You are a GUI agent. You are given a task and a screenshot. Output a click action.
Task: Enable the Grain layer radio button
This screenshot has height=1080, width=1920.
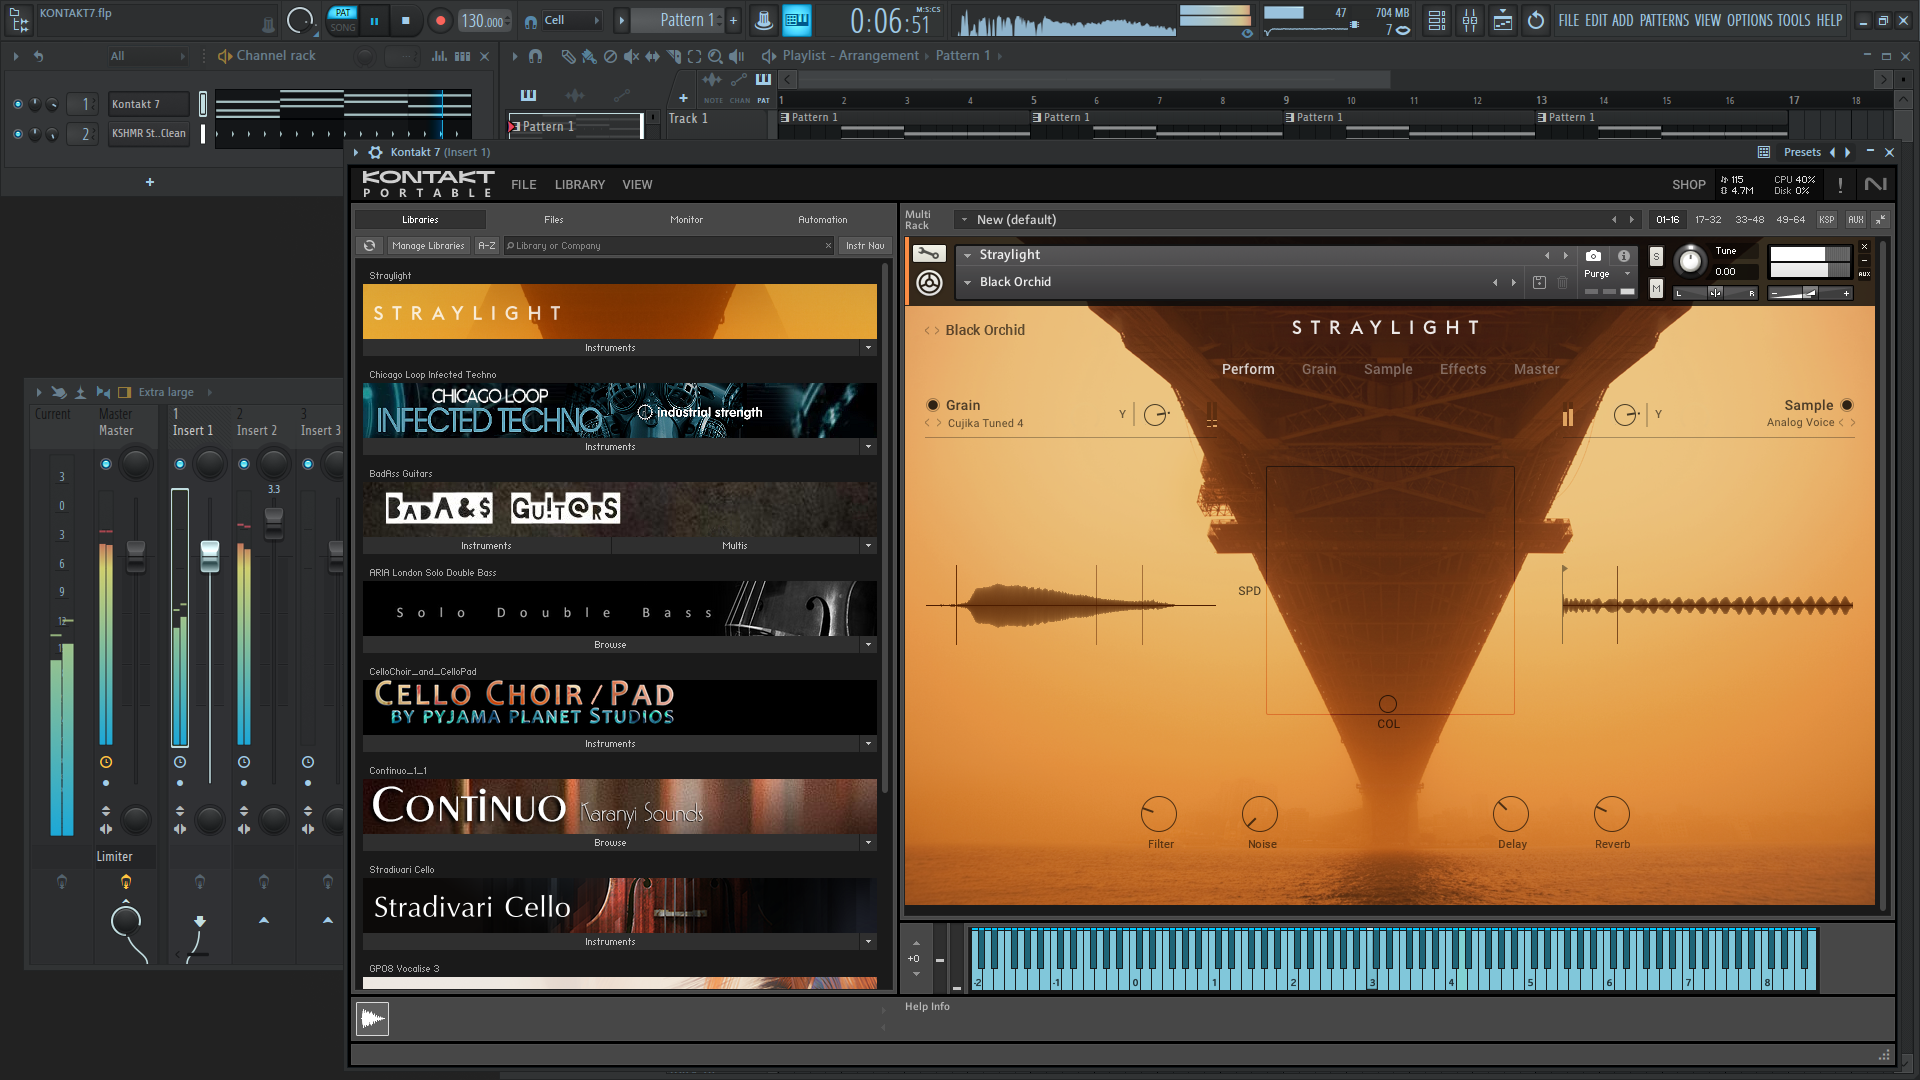coord(933,405)
